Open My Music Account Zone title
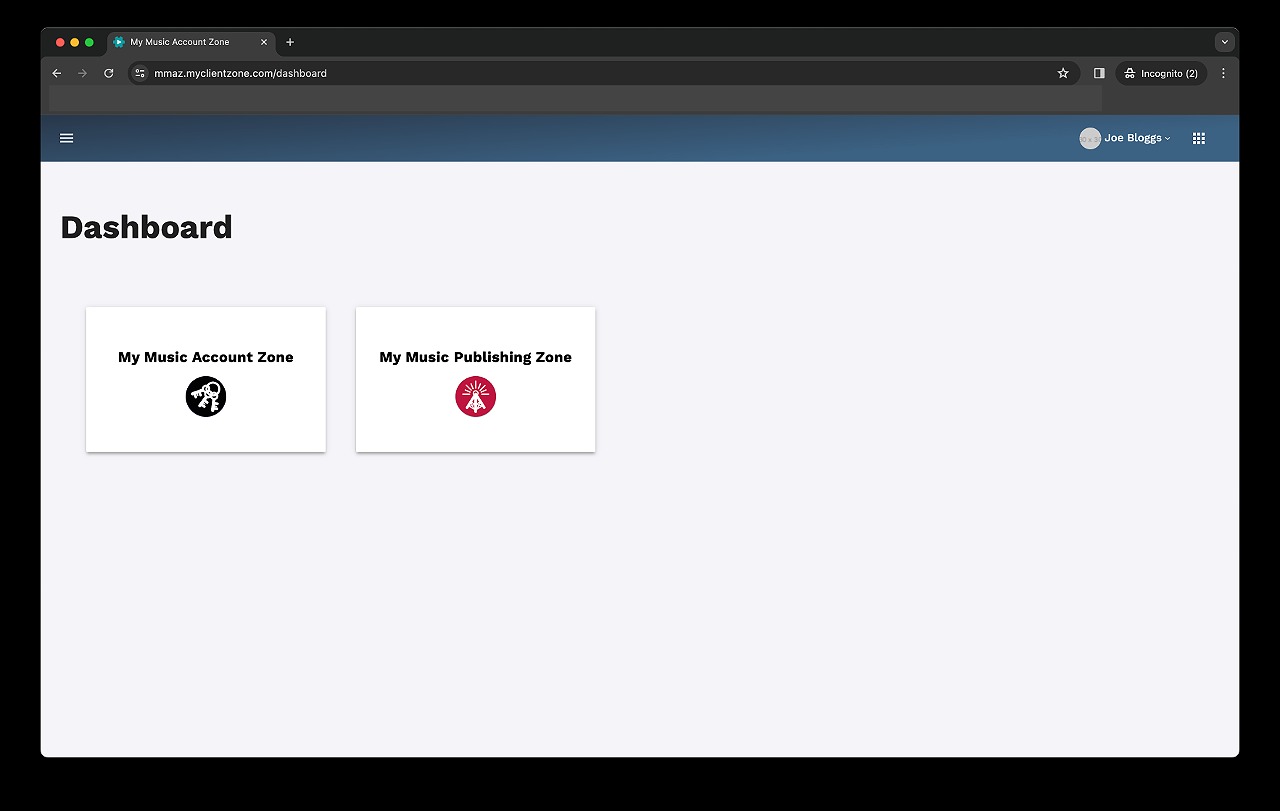1280x811 pixels. coord(206,357)
